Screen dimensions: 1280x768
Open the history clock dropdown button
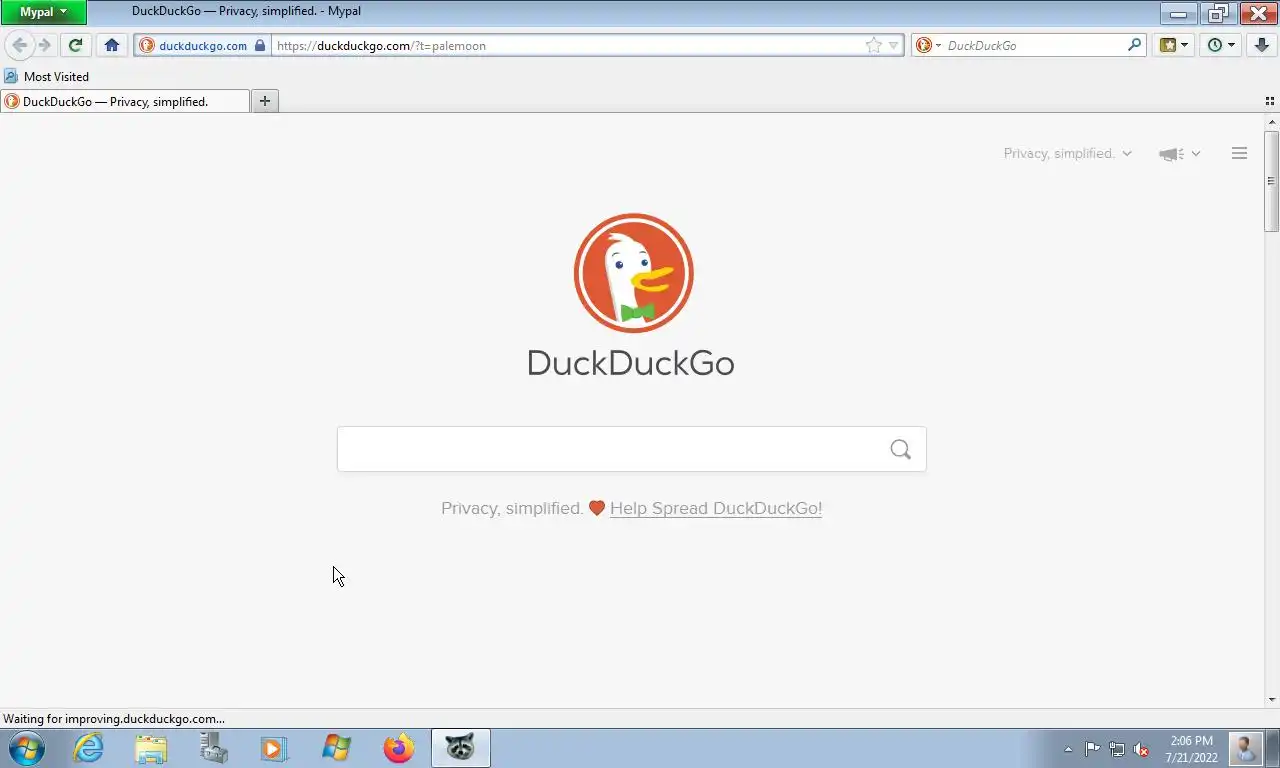pyautogui.click(x=1221, y=45)
